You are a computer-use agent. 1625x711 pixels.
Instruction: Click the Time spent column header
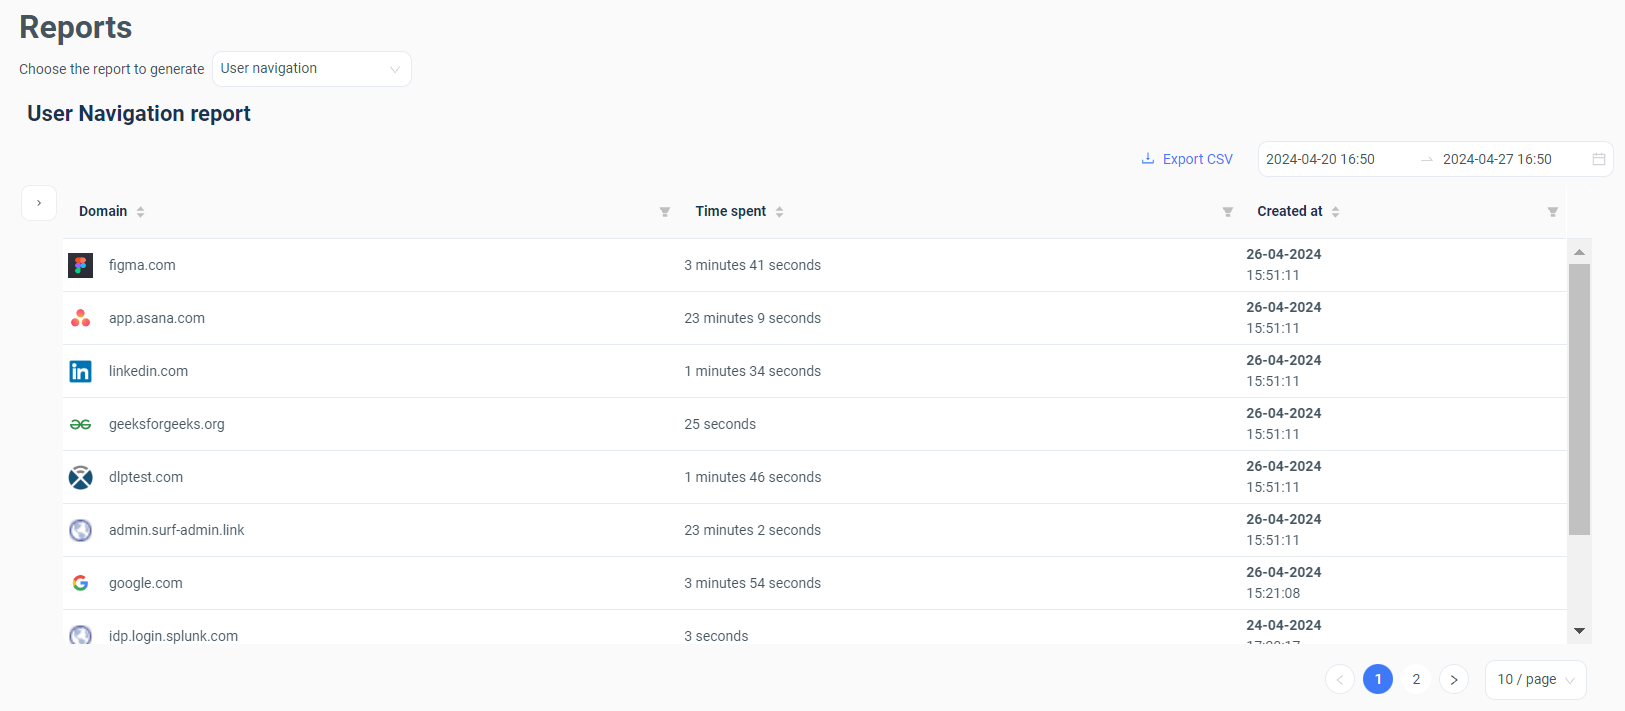pyautogui.click(x=731, y=212)
